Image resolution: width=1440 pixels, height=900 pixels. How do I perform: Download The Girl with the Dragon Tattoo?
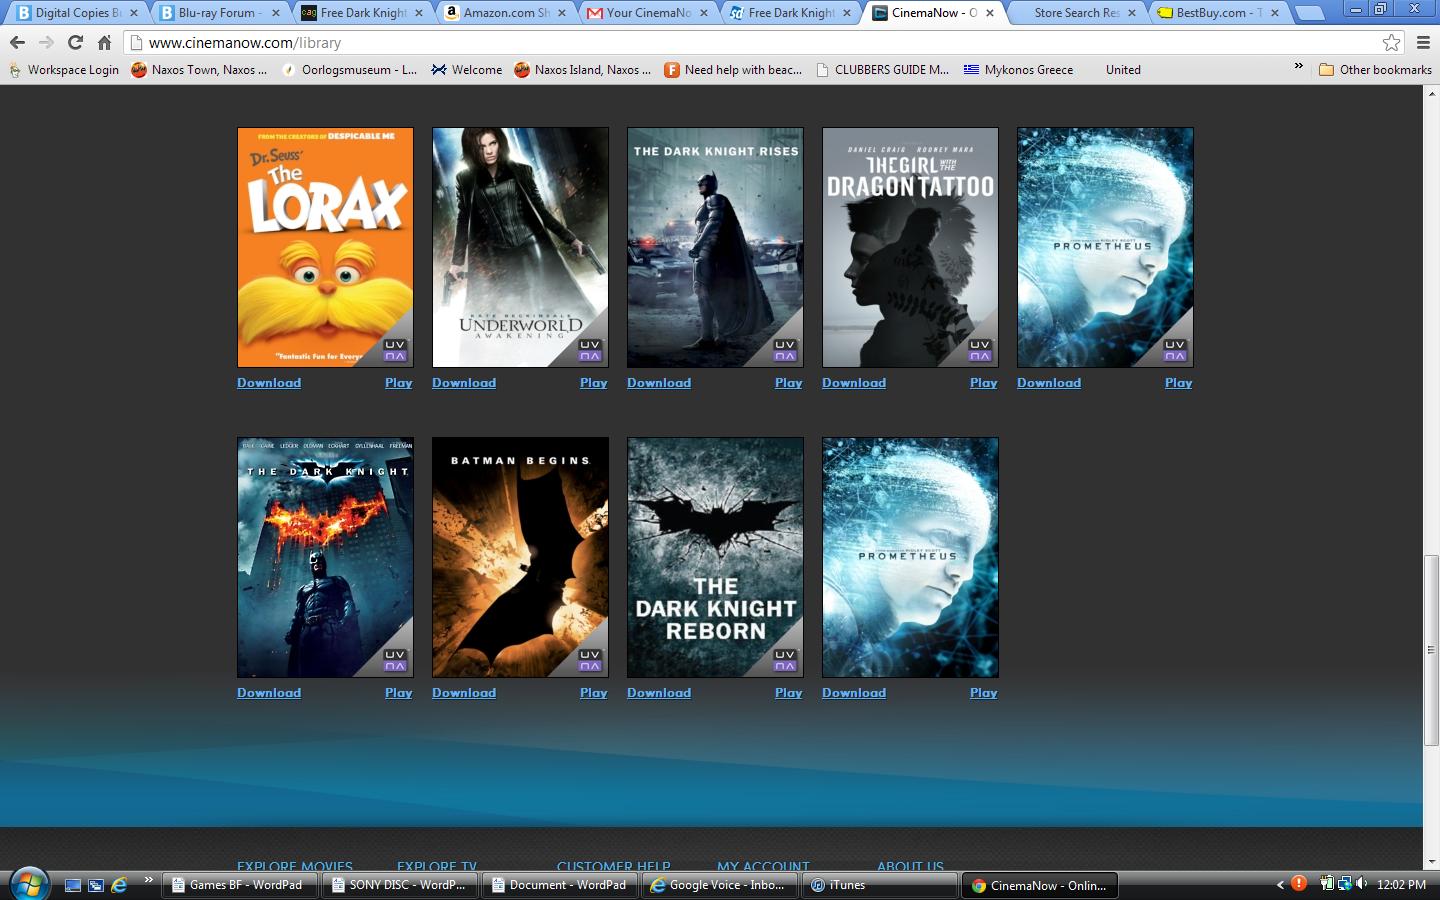854,383
